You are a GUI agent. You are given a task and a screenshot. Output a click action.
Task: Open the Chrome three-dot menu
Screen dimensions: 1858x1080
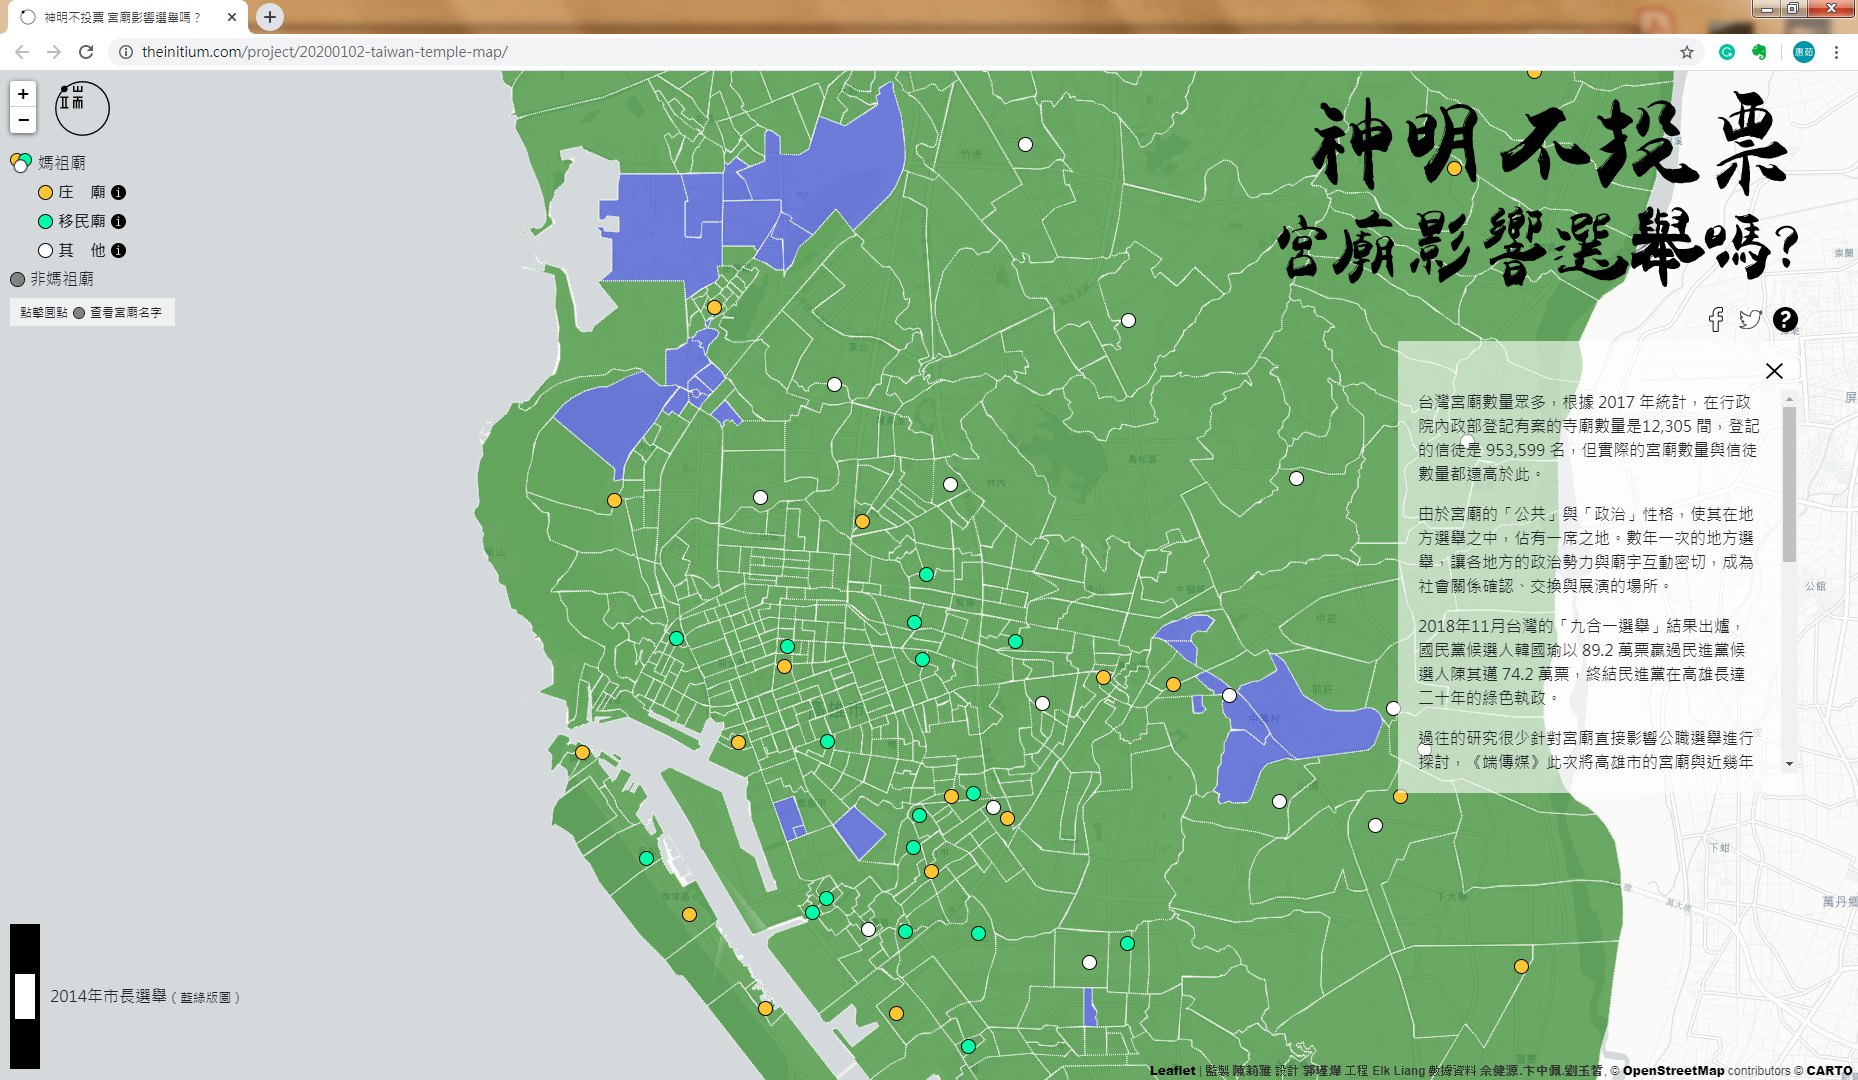pos(1836,52)
